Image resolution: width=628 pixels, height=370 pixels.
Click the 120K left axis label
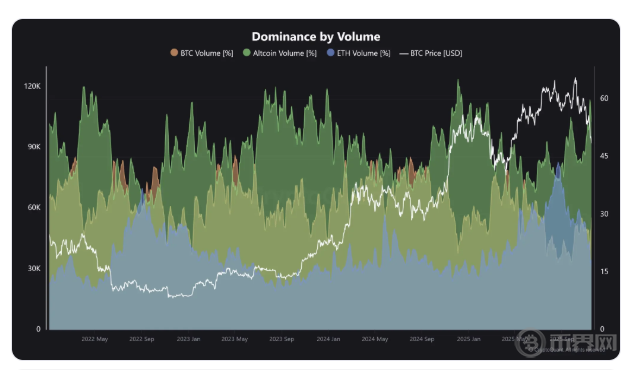[32, 86]
